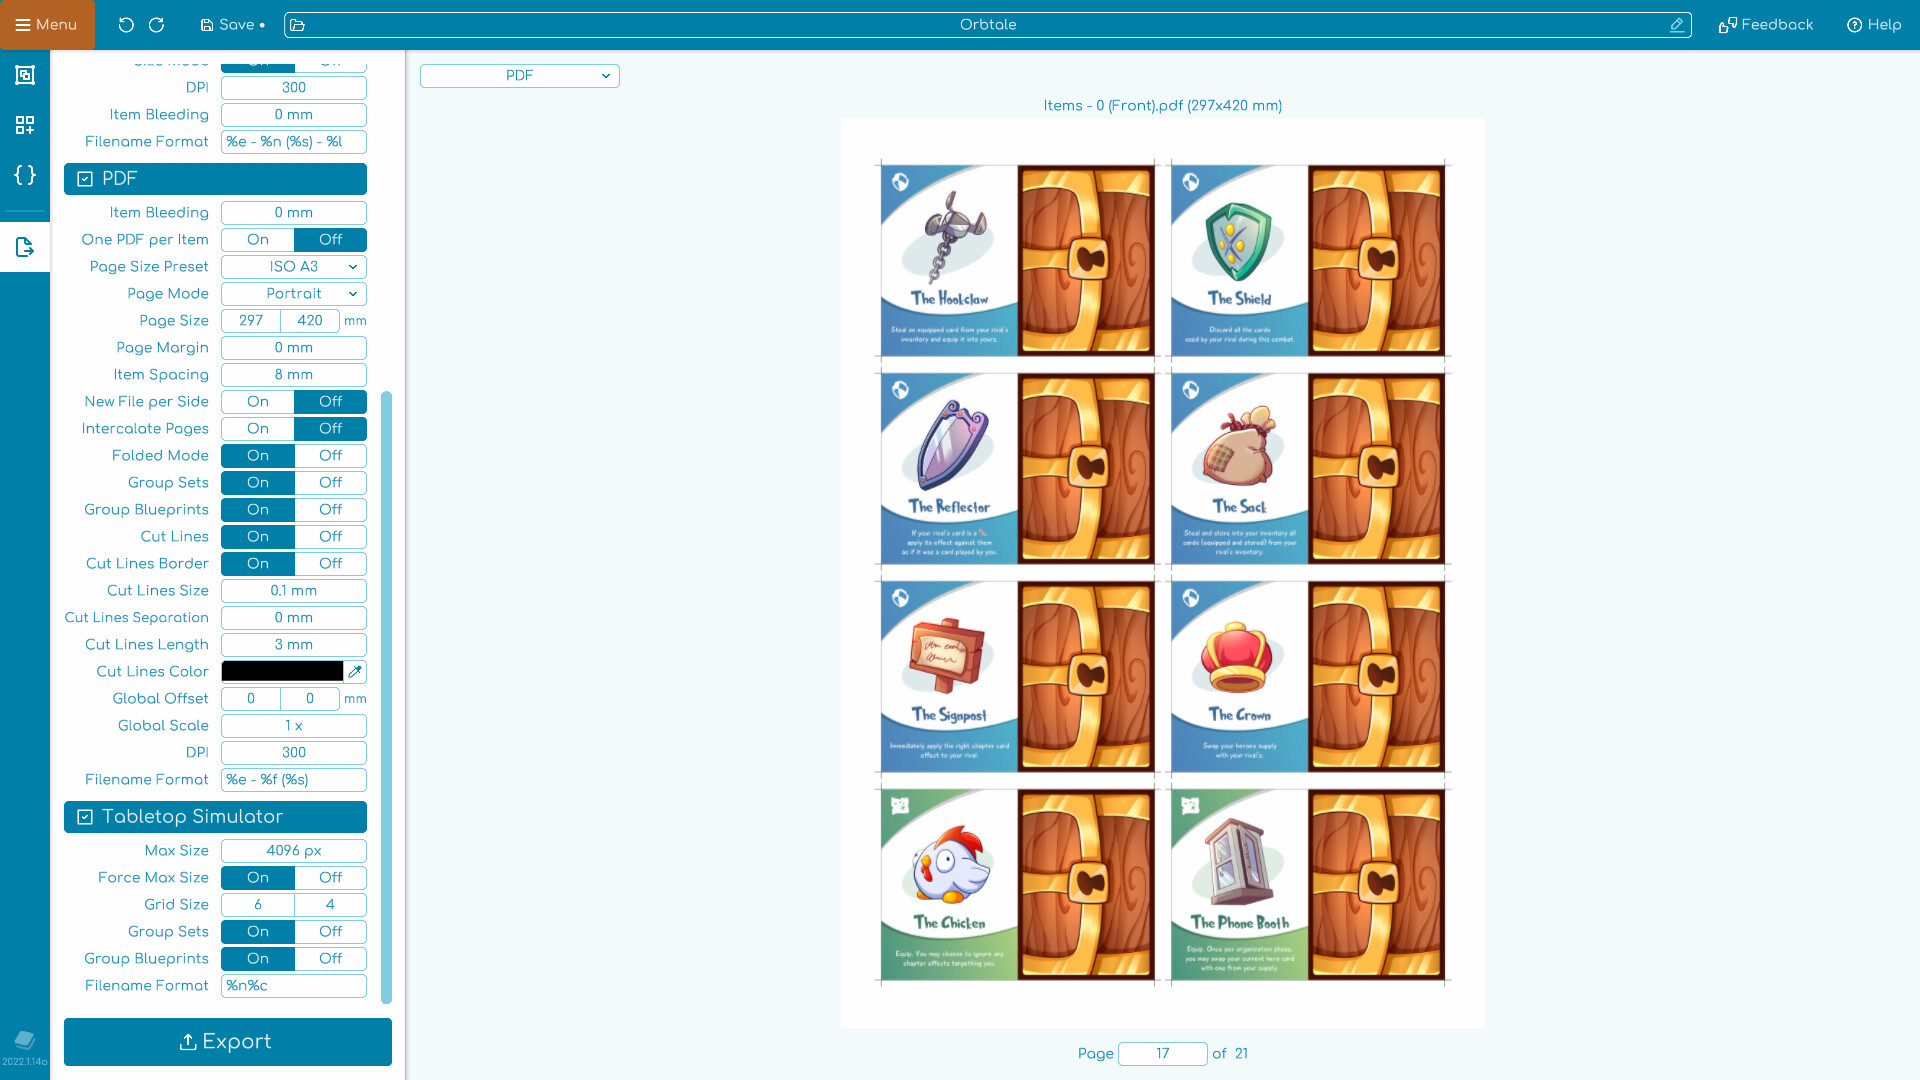Click the Menu button

[x=46, y=24]
